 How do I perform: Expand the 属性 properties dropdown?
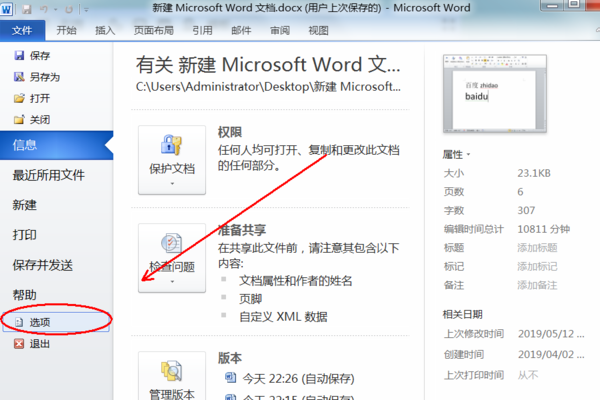click(x=456, y=155)
